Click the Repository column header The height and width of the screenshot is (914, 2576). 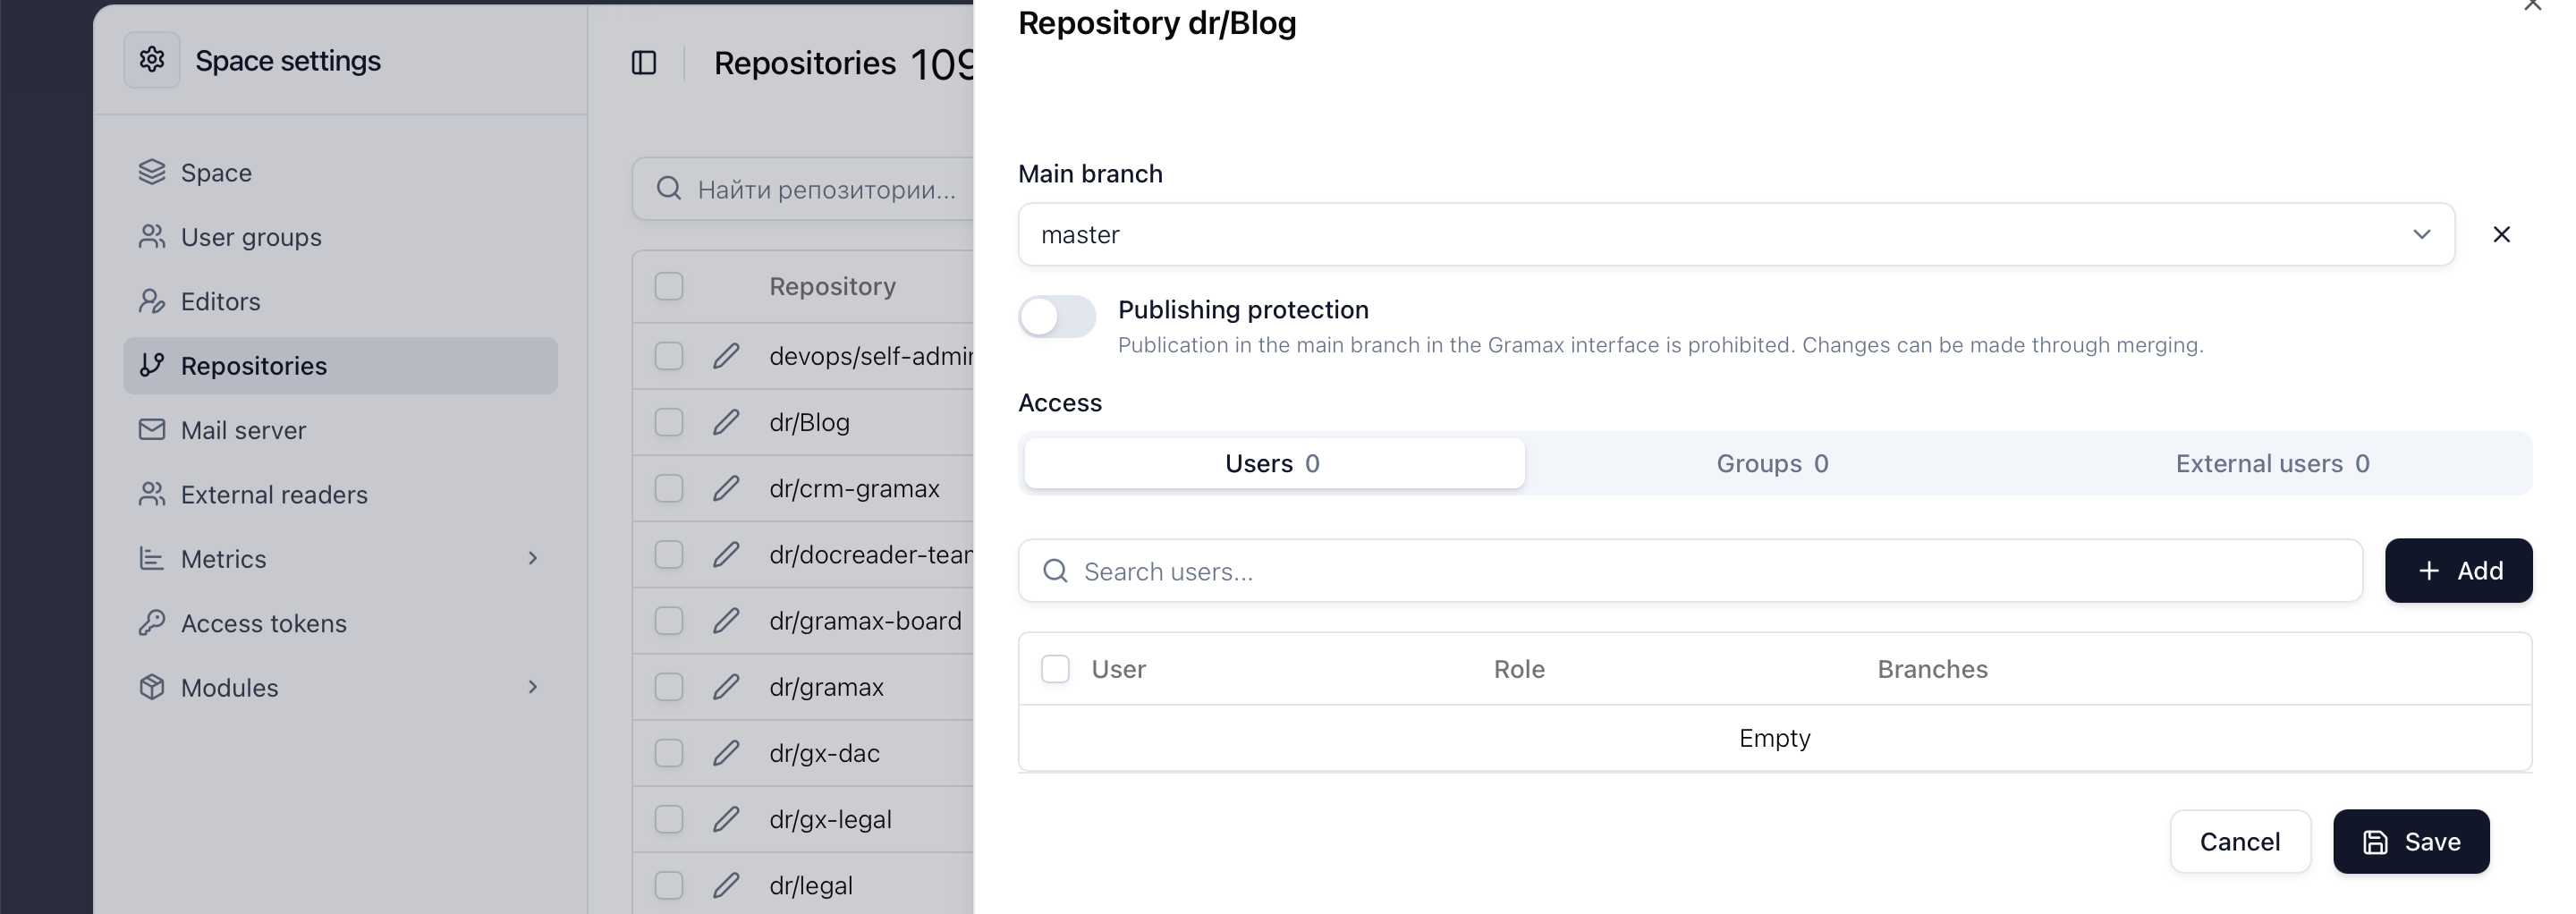pyautogui.click(x=832, y=286)
